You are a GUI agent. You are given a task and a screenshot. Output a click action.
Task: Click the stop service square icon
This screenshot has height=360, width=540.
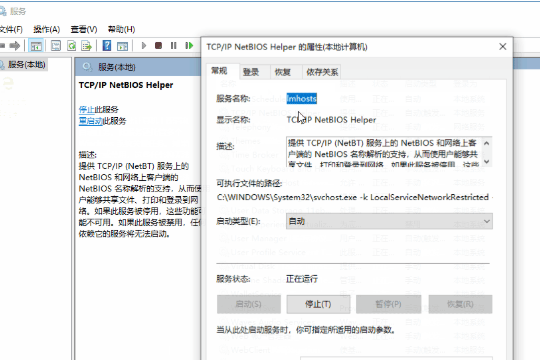[x=158, y=45]
